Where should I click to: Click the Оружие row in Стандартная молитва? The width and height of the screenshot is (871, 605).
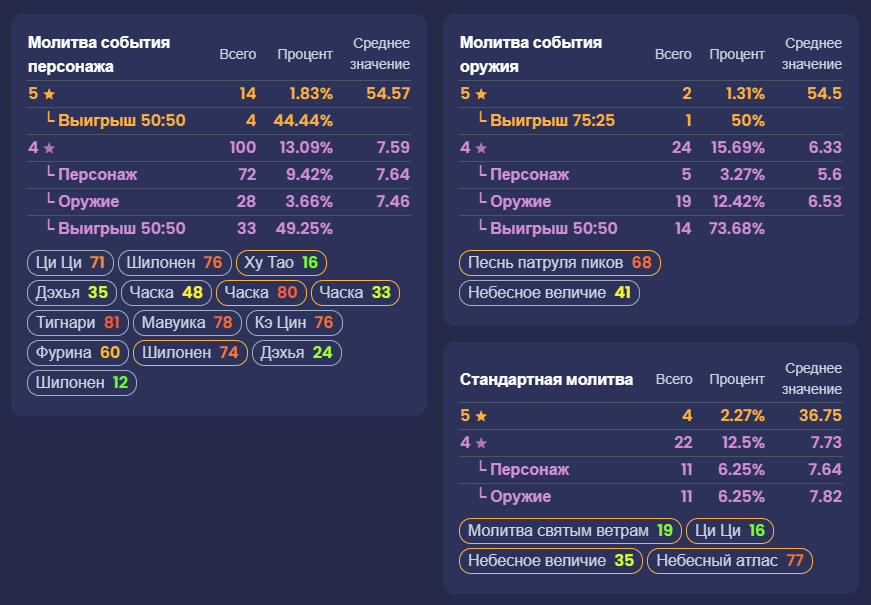coord(650,497)
